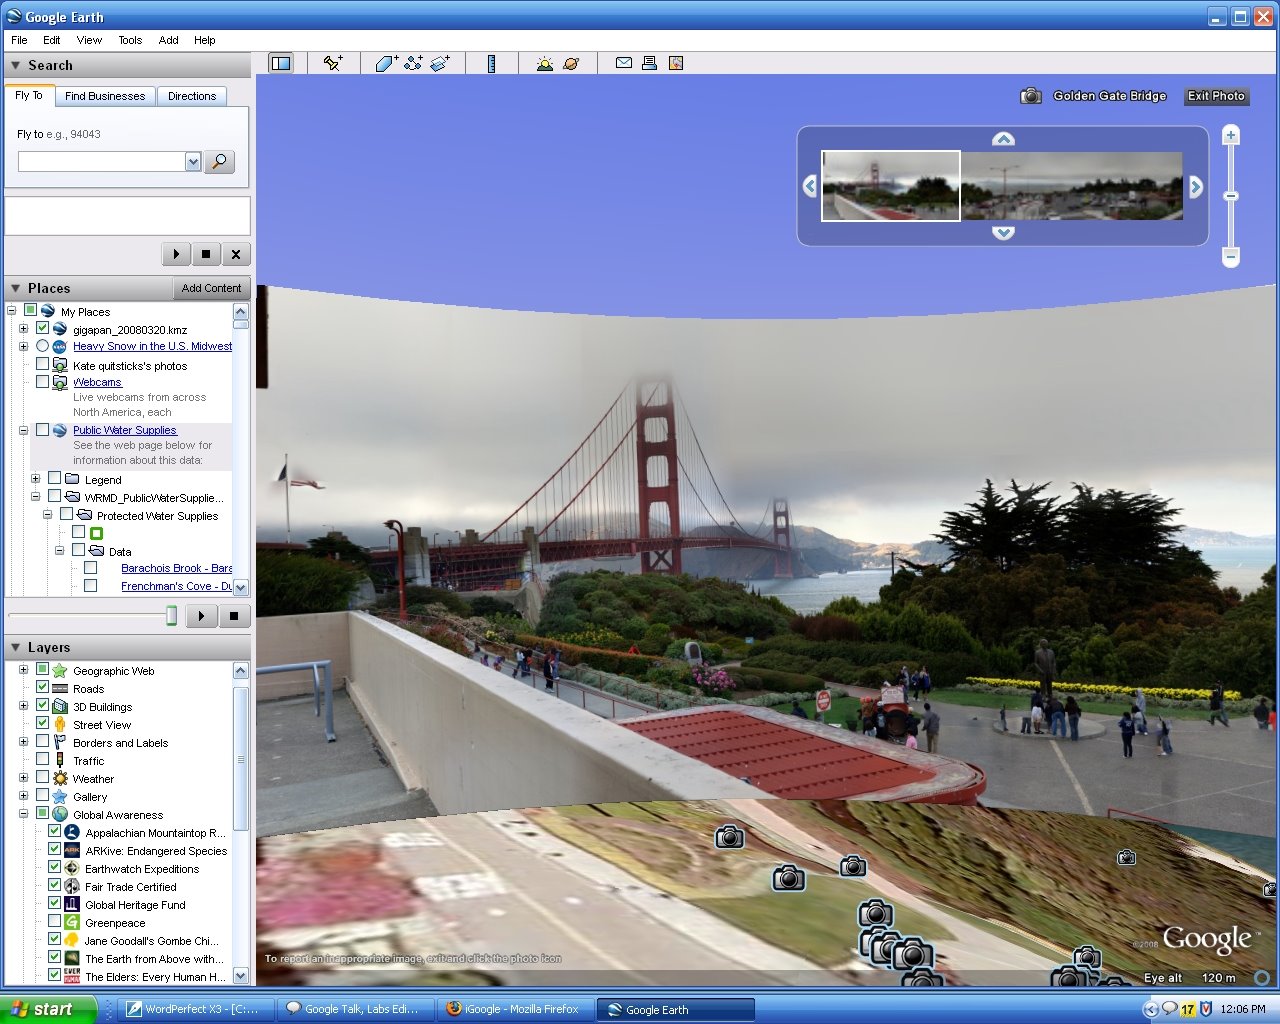This screenshot has width=1280, height=1024.
Task: Enable the Weather layer checkbox
Action: 42,777
